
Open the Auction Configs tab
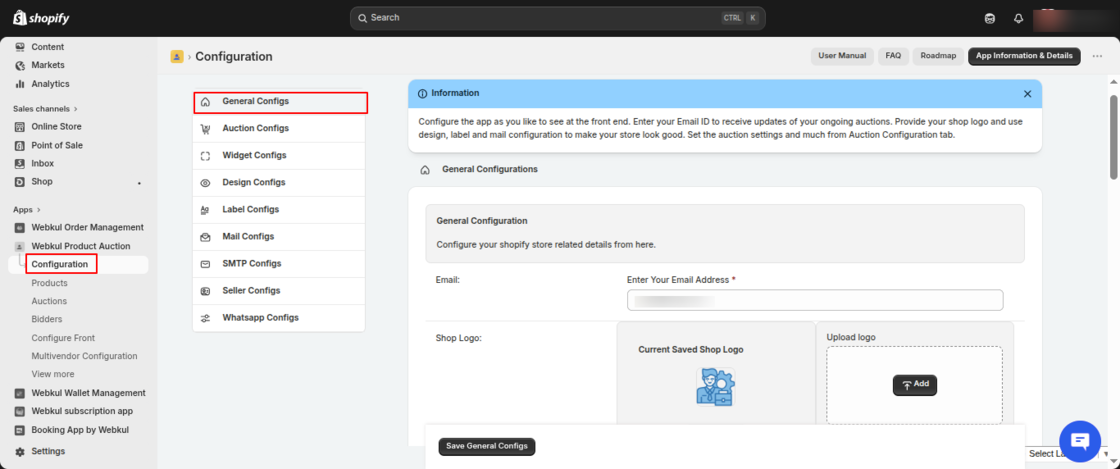tap(279, 128)
